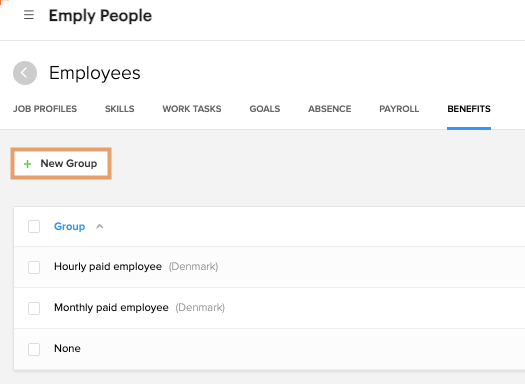Select the Goals tab
Screen dimensions: 525x384
pos(265,109)
